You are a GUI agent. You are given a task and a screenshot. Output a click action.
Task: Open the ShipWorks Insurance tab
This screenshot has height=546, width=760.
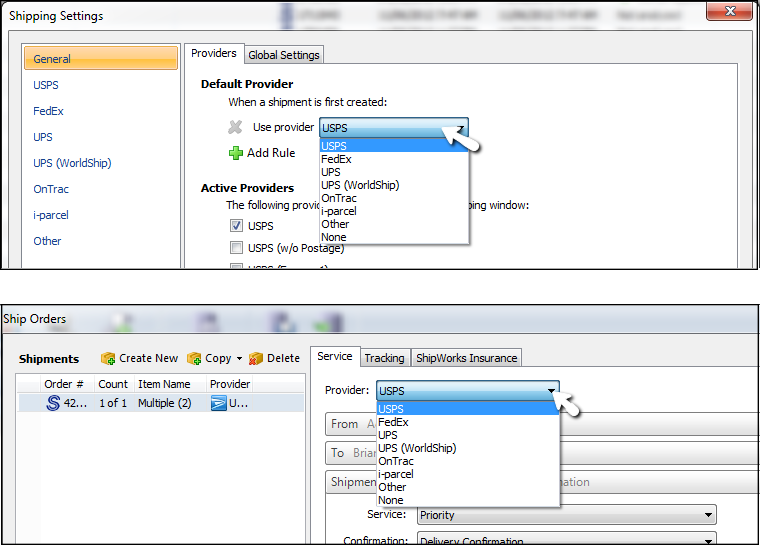tap(466, 358)
